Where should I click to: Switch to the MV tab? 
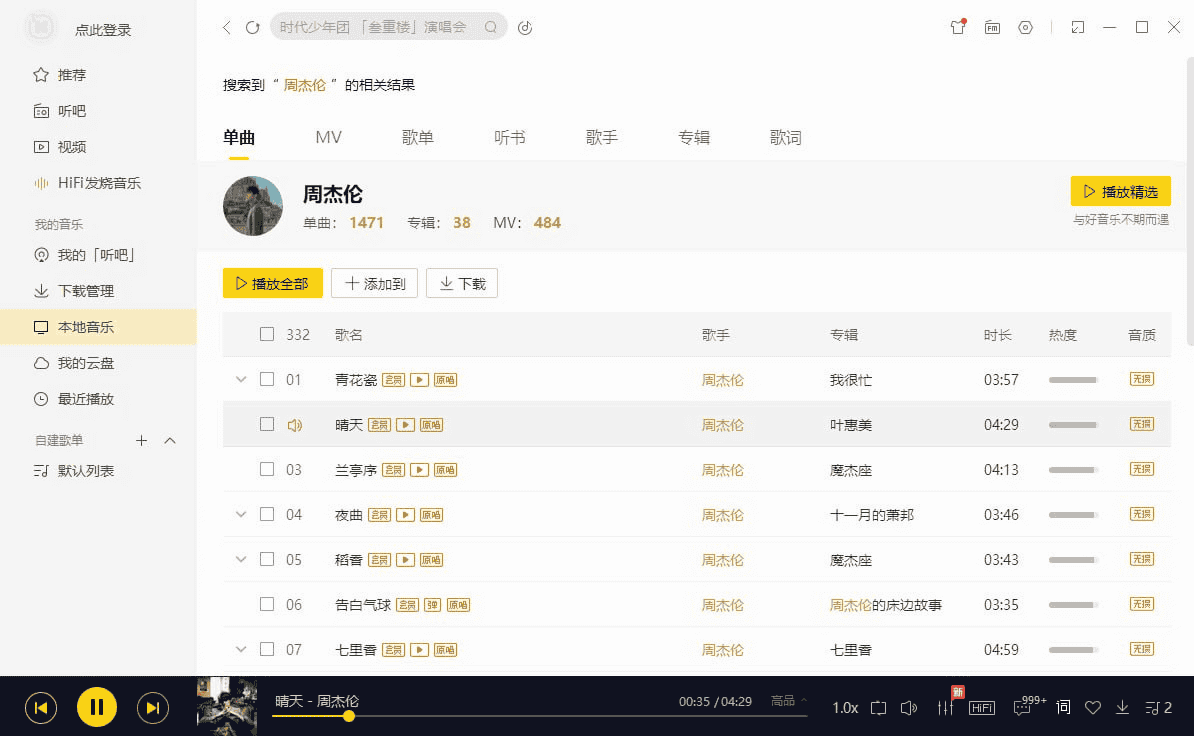328,137
